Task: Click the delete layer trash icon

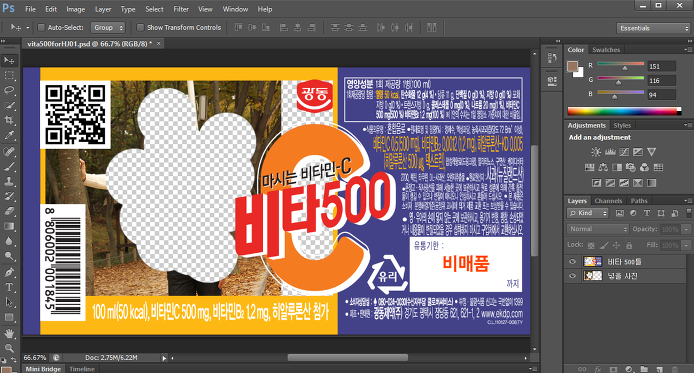Action: 675,369
